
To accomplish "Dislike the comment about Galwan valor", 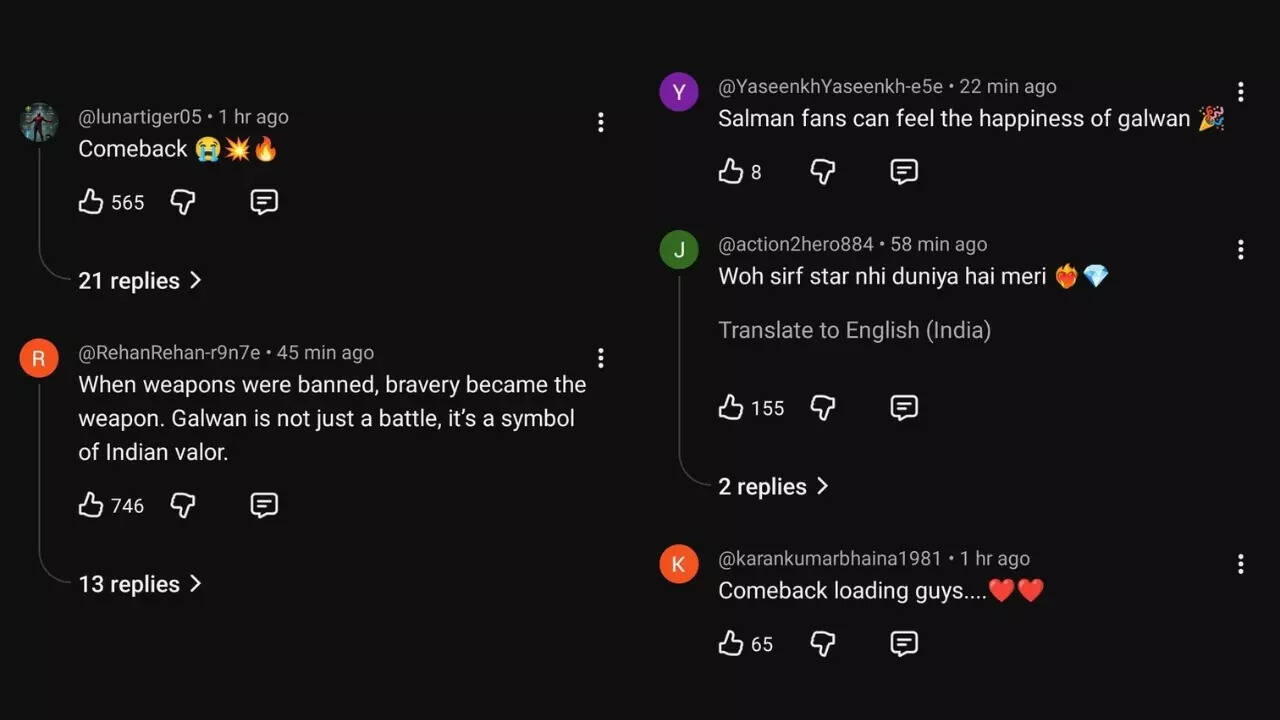I will [x=183, y=505].
